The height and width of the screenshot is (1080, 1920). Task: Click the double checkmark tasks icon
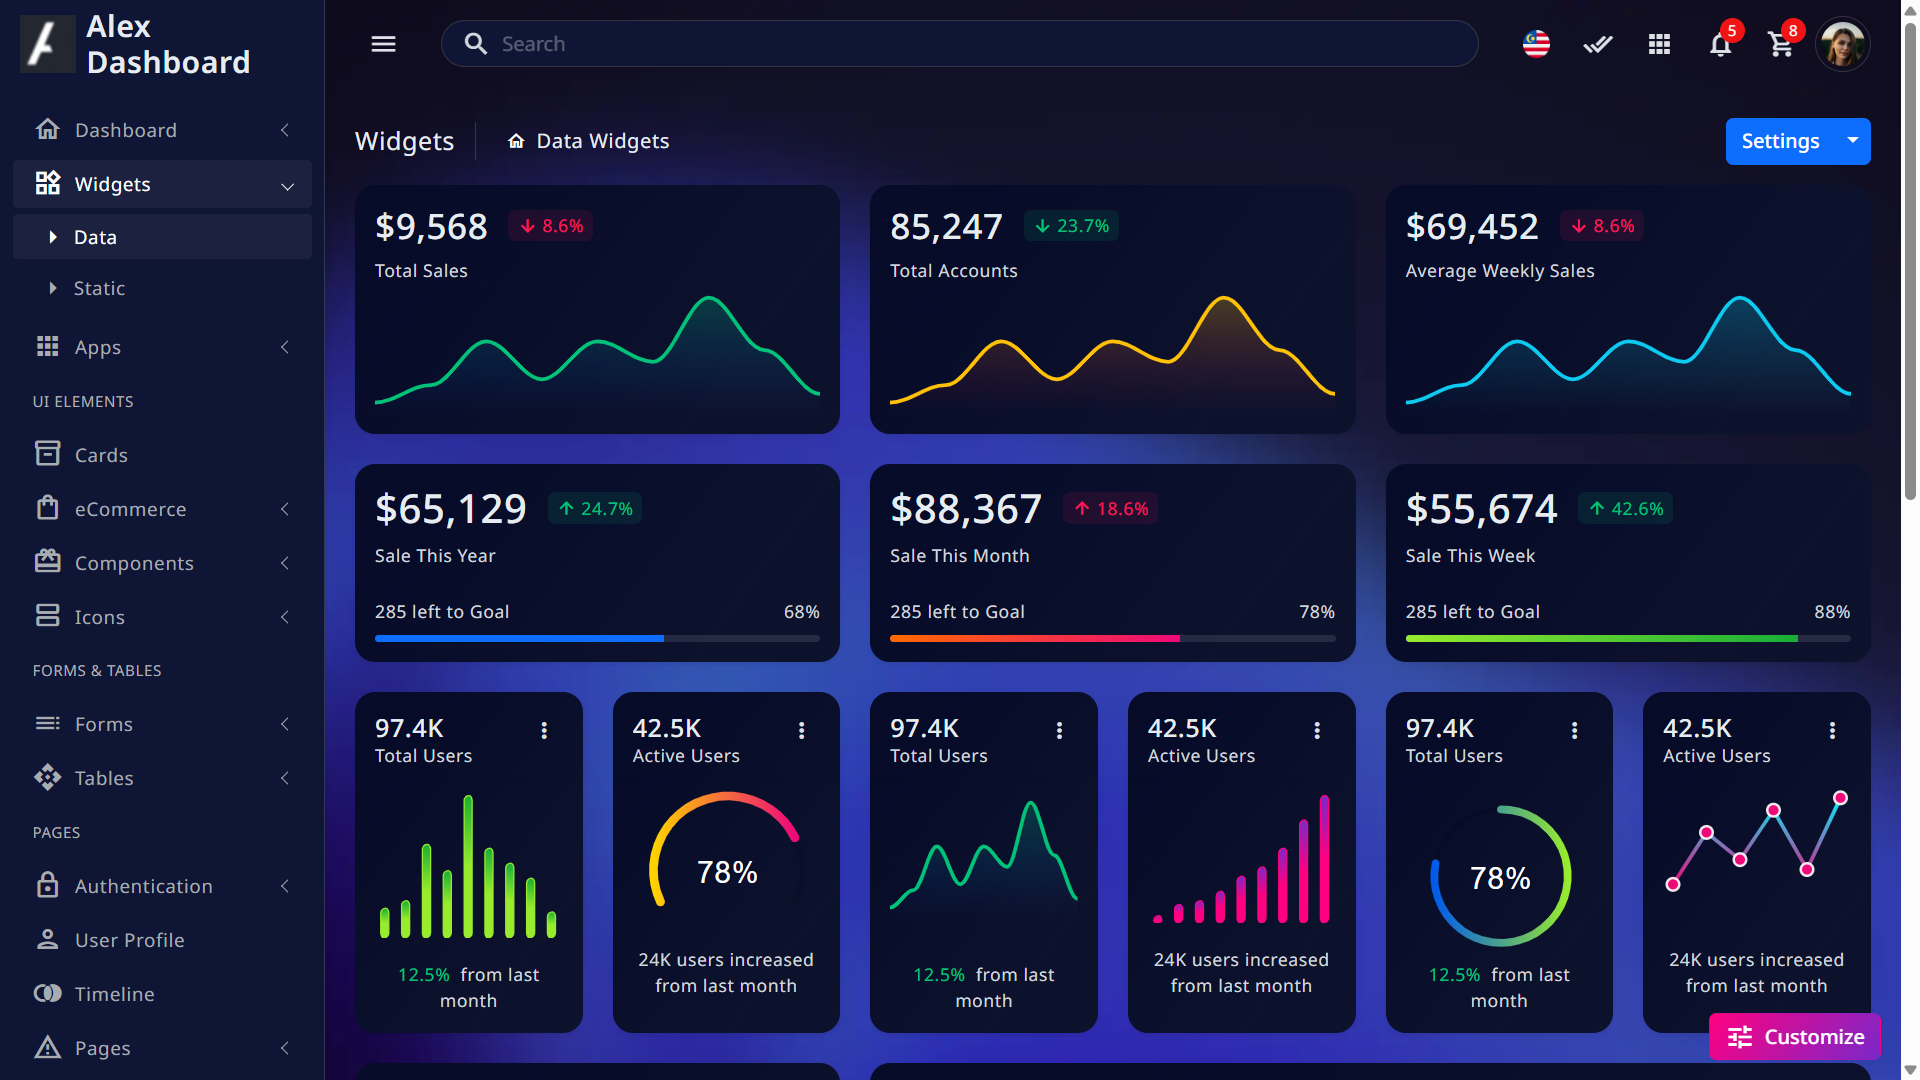click(x=1598, y=44)
